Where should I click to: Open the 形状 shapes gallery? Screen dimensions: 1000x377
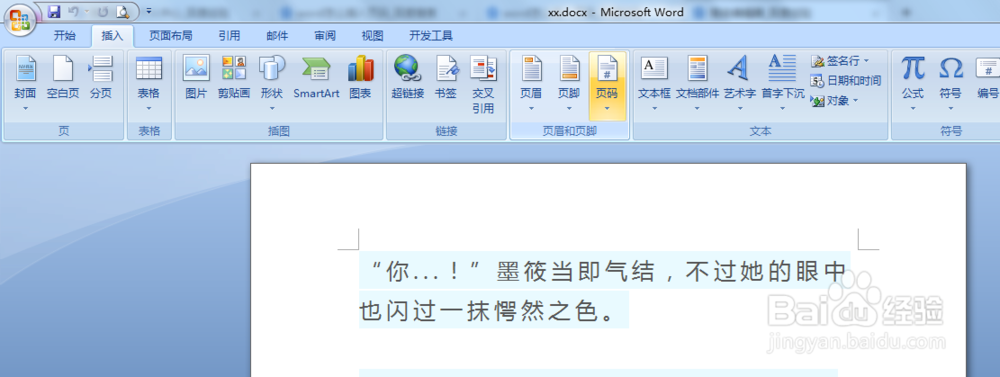pos(272,83)
